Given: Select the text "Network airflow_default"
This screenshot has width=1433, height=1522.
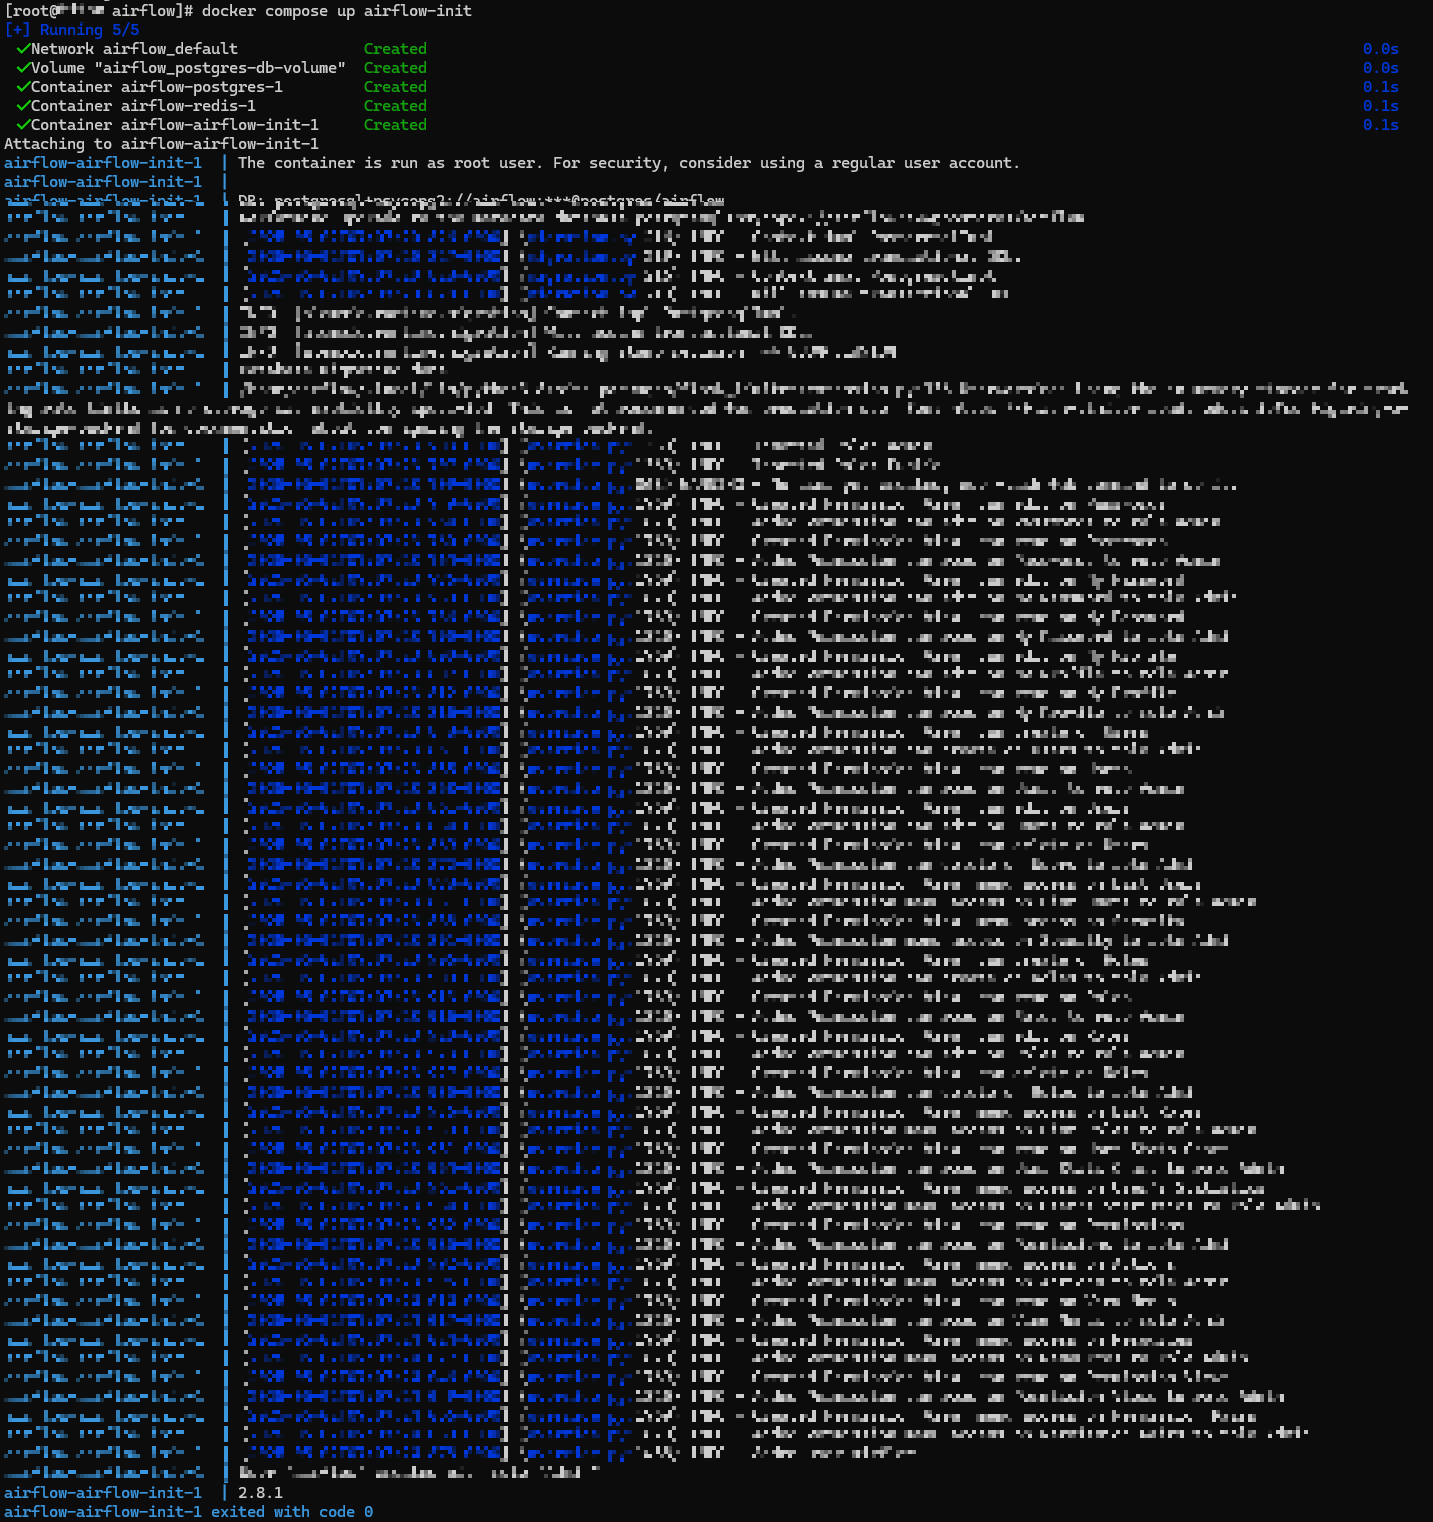Looking at the screenshot, I should (134, 48).
